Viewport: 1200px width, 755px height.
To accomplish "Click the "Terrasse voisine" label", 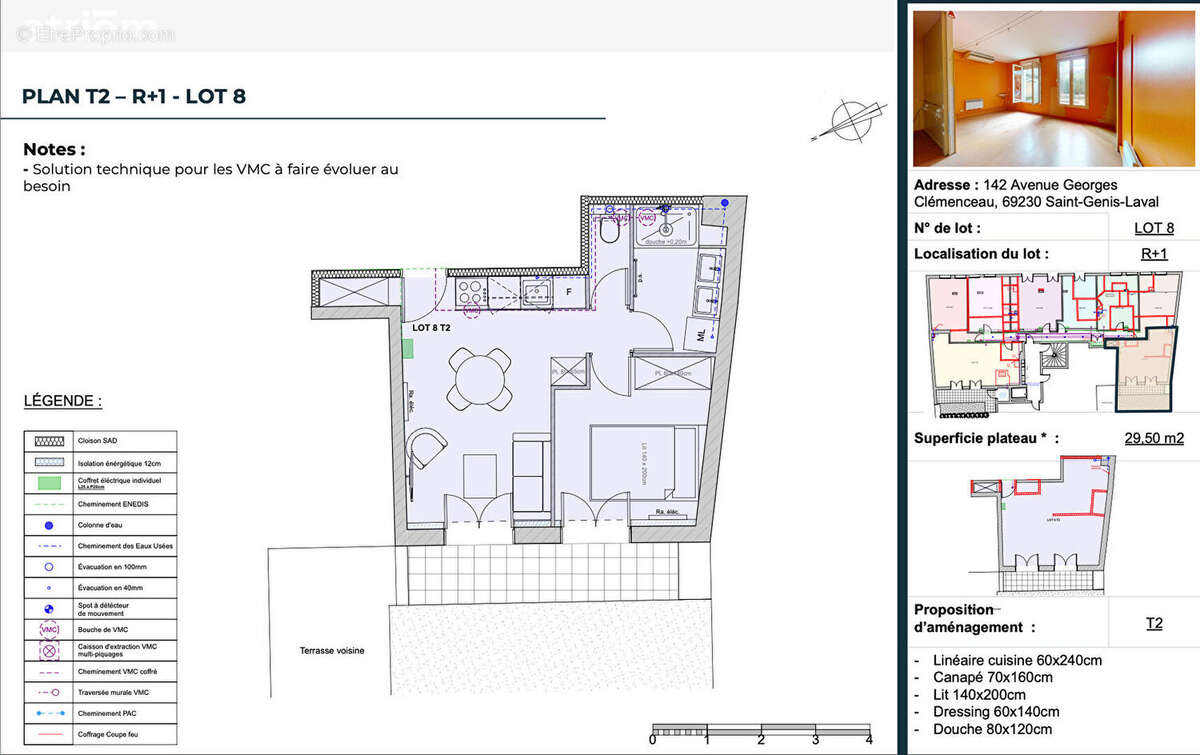I will [x=332, y=651].
